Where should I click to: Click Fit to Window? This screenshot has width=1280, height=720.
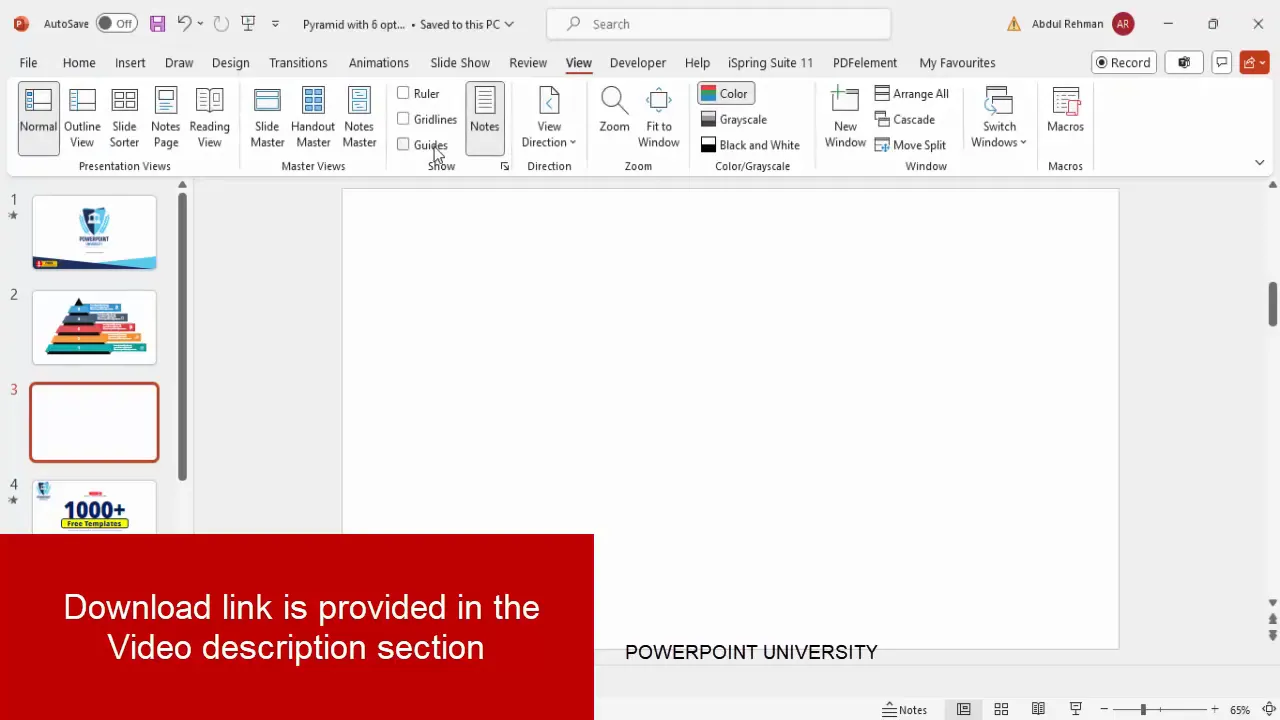[x=659, y=118]
